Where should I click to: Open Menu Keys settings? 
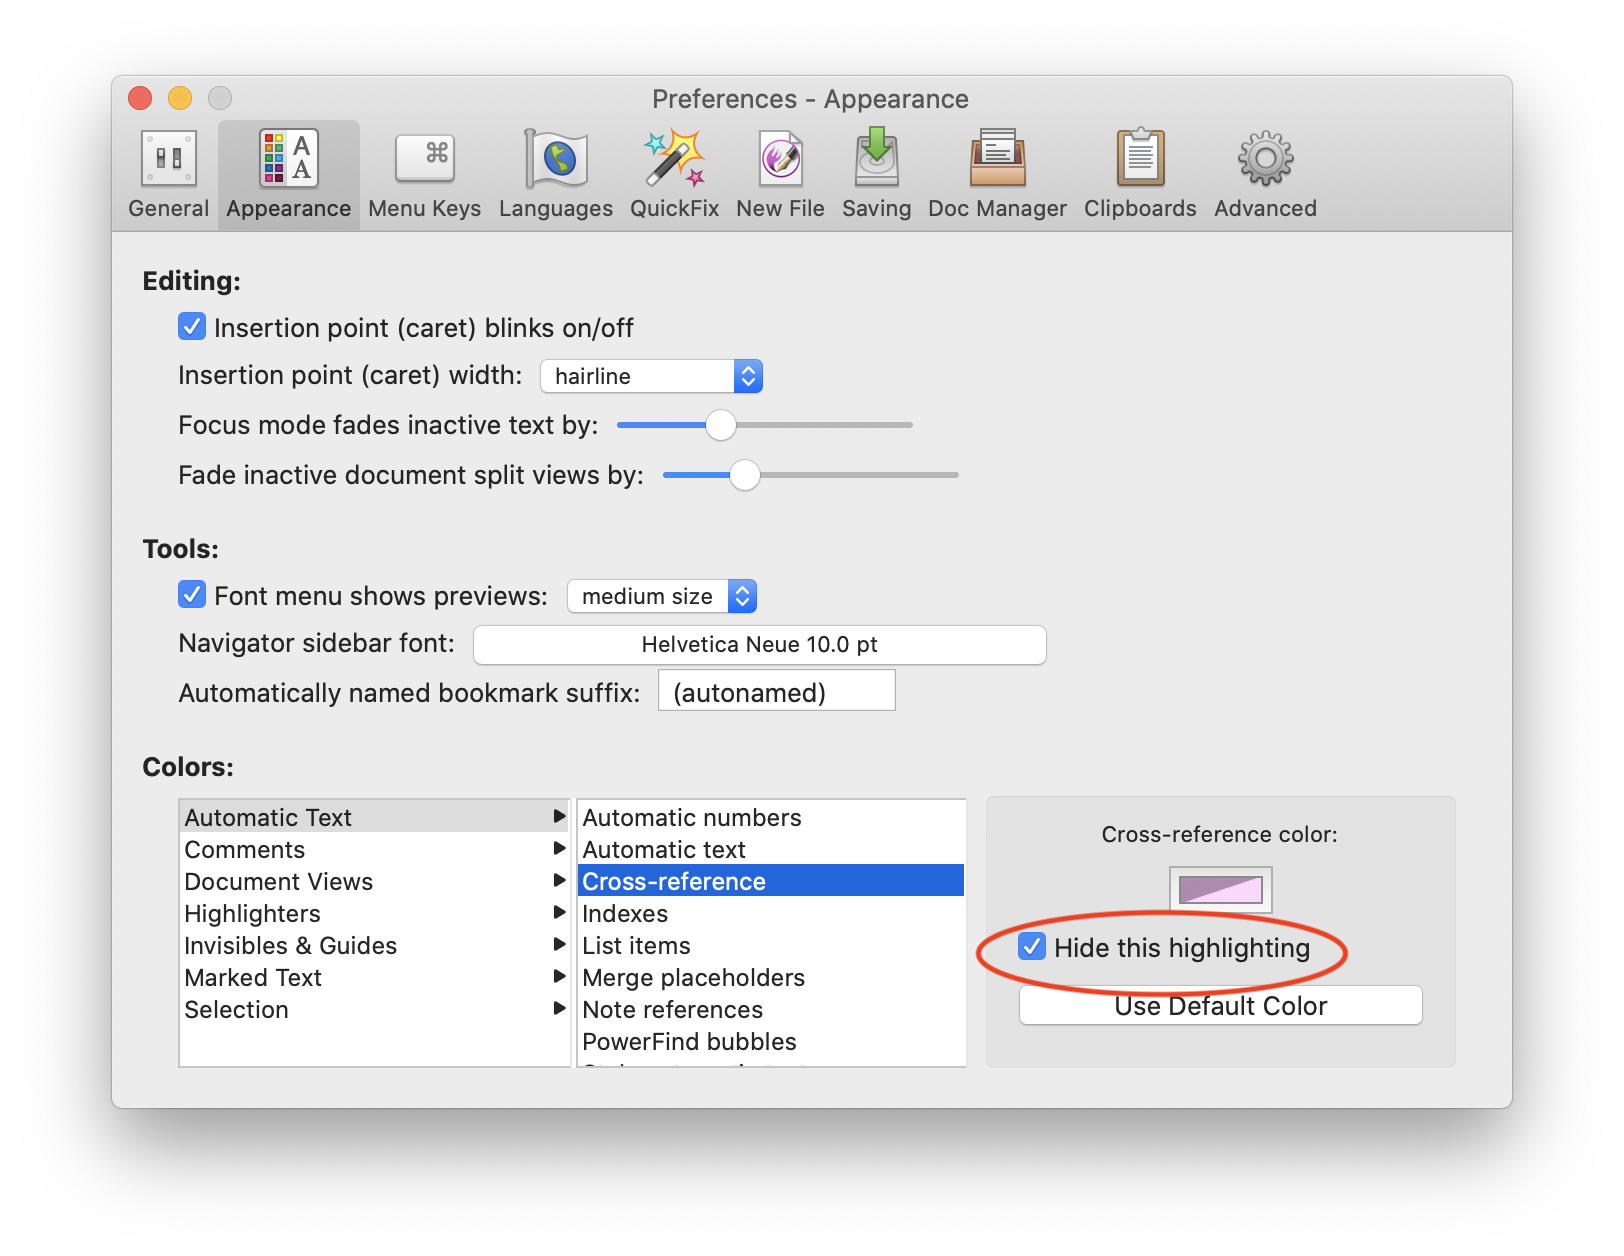point(424,172)
